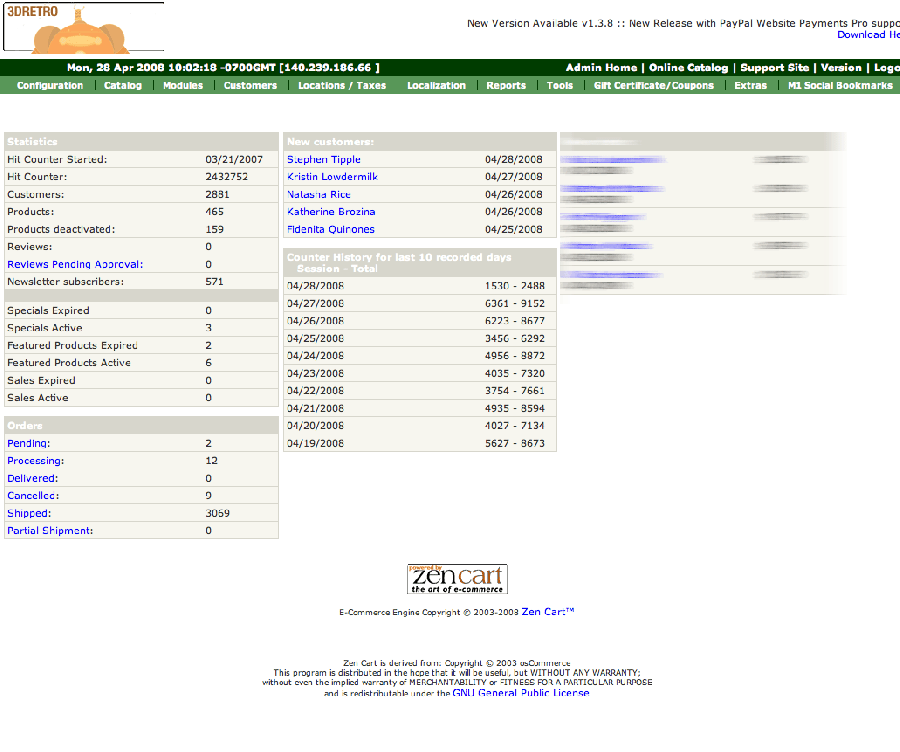Open the Modules menu
This screenshot has height=752, width=900.
pyautogui.click(x=183, y=86)
